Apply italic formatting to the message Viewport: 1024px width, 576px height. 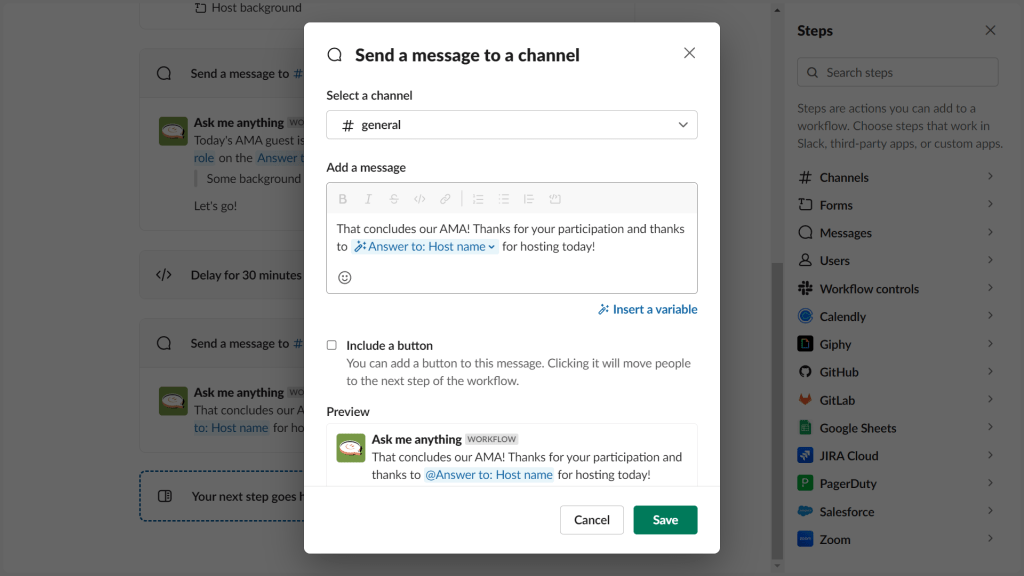pos(368,199)
